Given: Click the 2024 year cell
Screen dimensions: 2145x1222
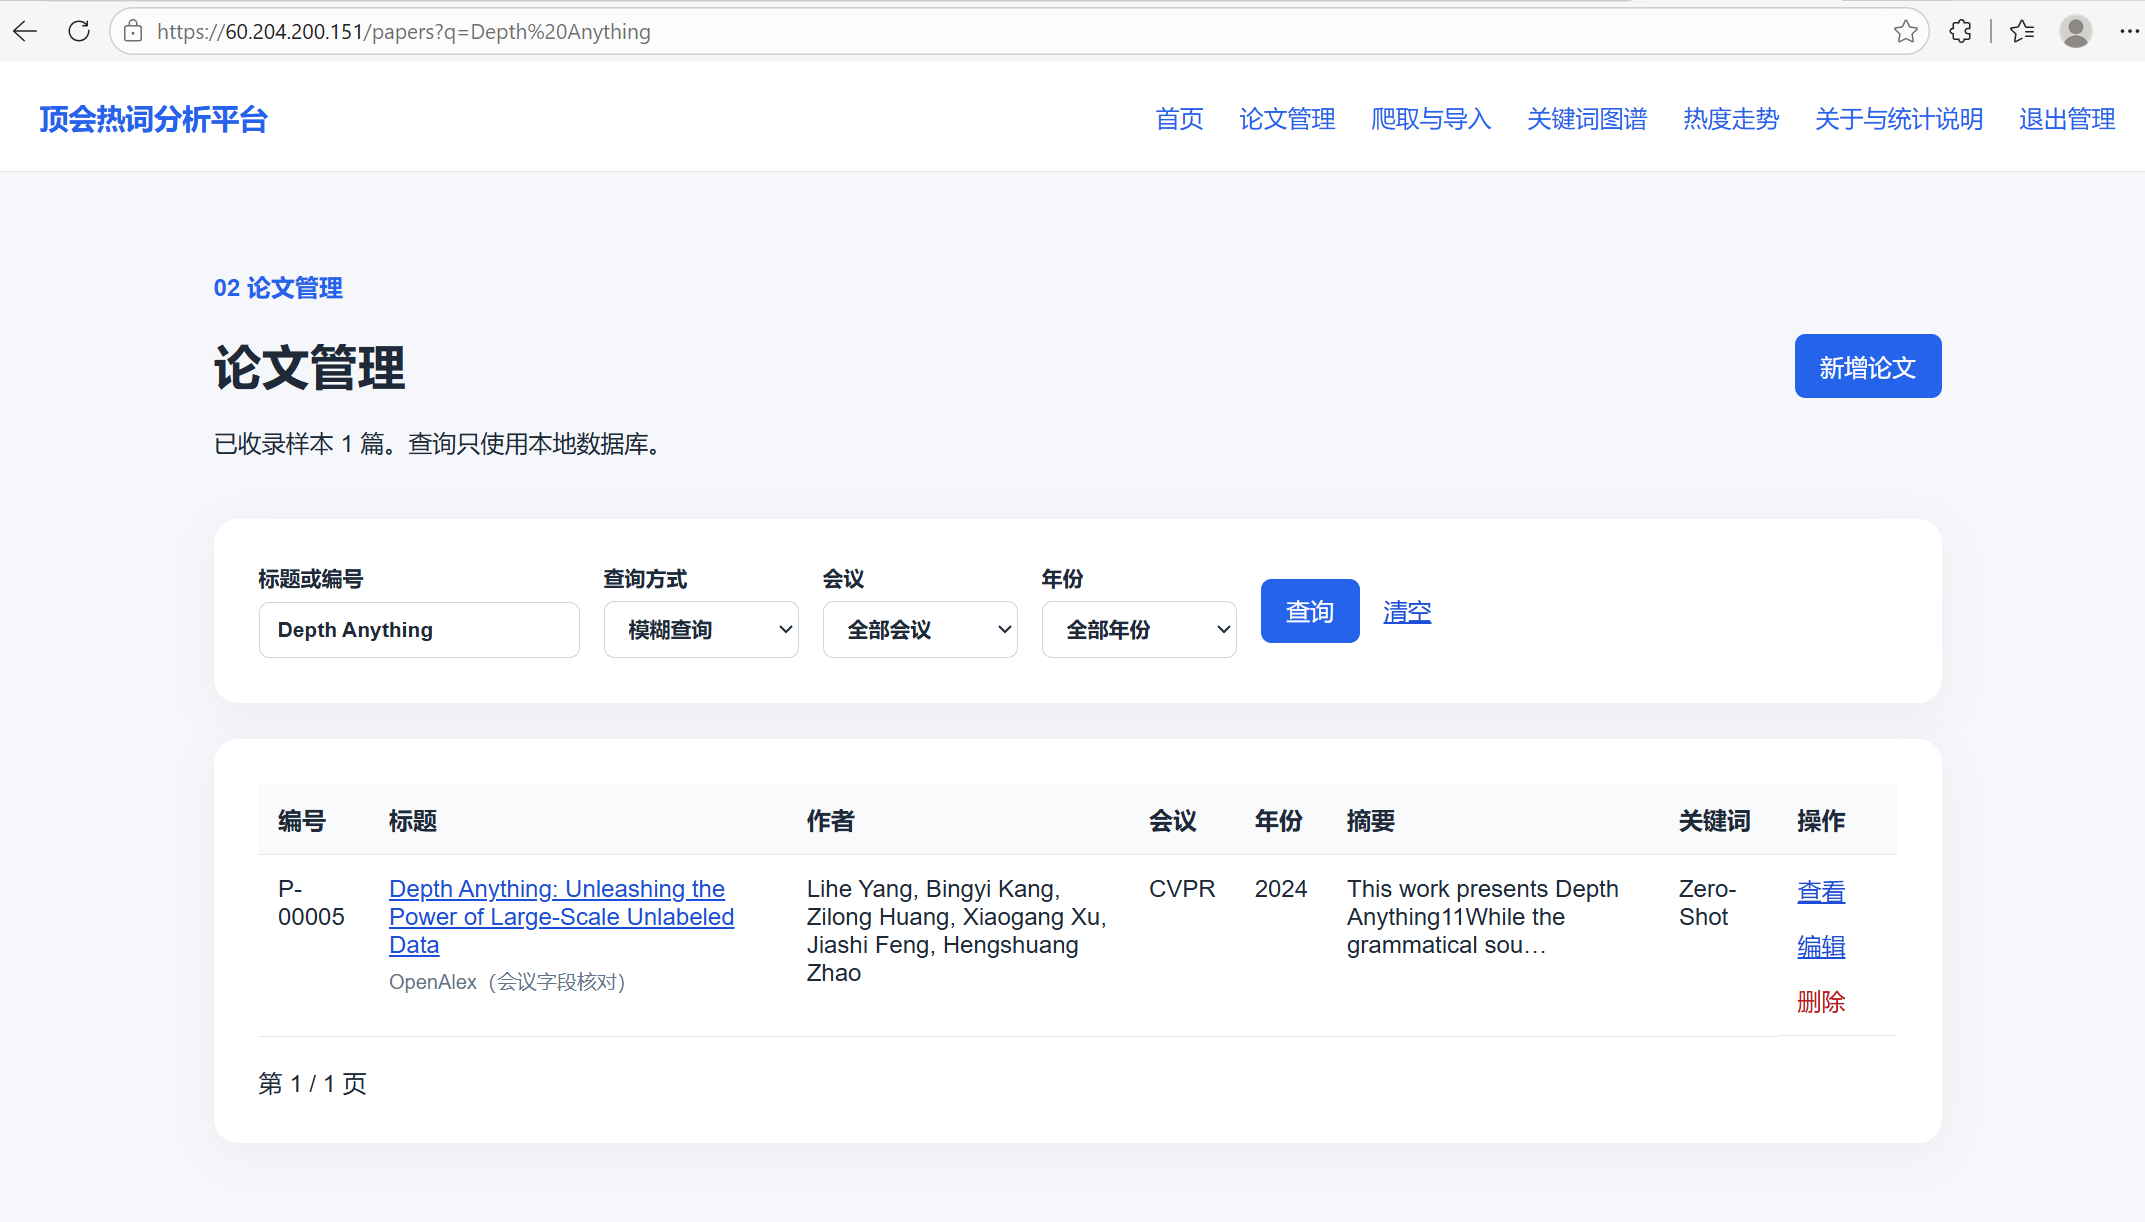Looking at the screenshot, I should (1281, 888).
